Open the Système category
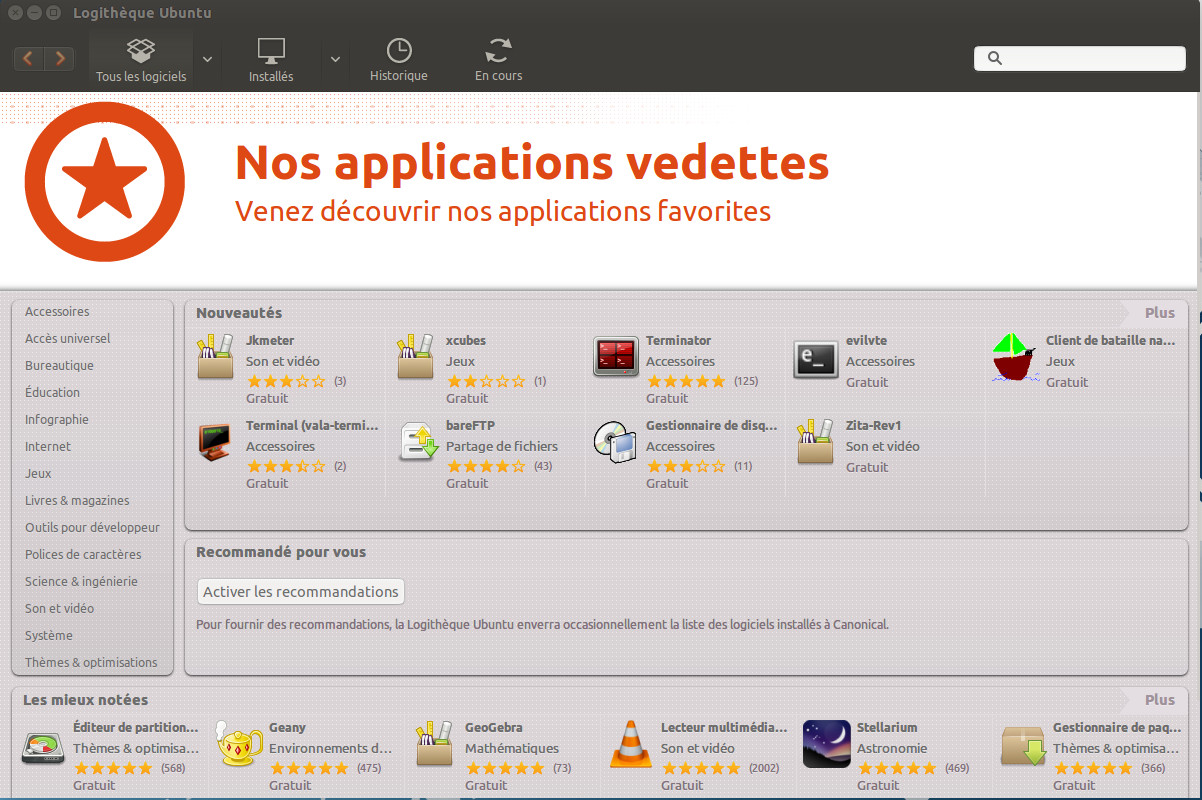The width and height of the screenshot is (1202, 800). (49, 636)
